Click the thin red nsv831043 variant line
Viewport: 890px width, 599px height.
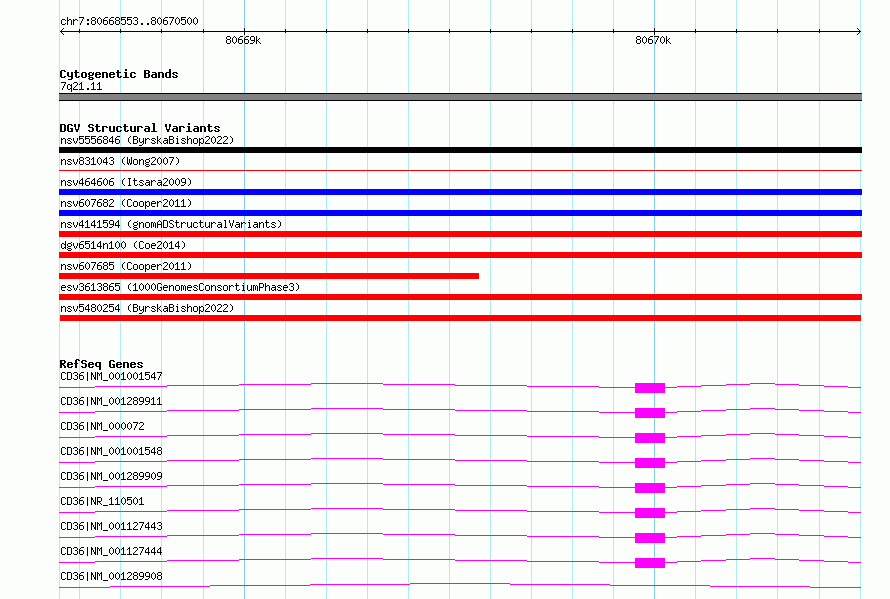pos(460,170)
